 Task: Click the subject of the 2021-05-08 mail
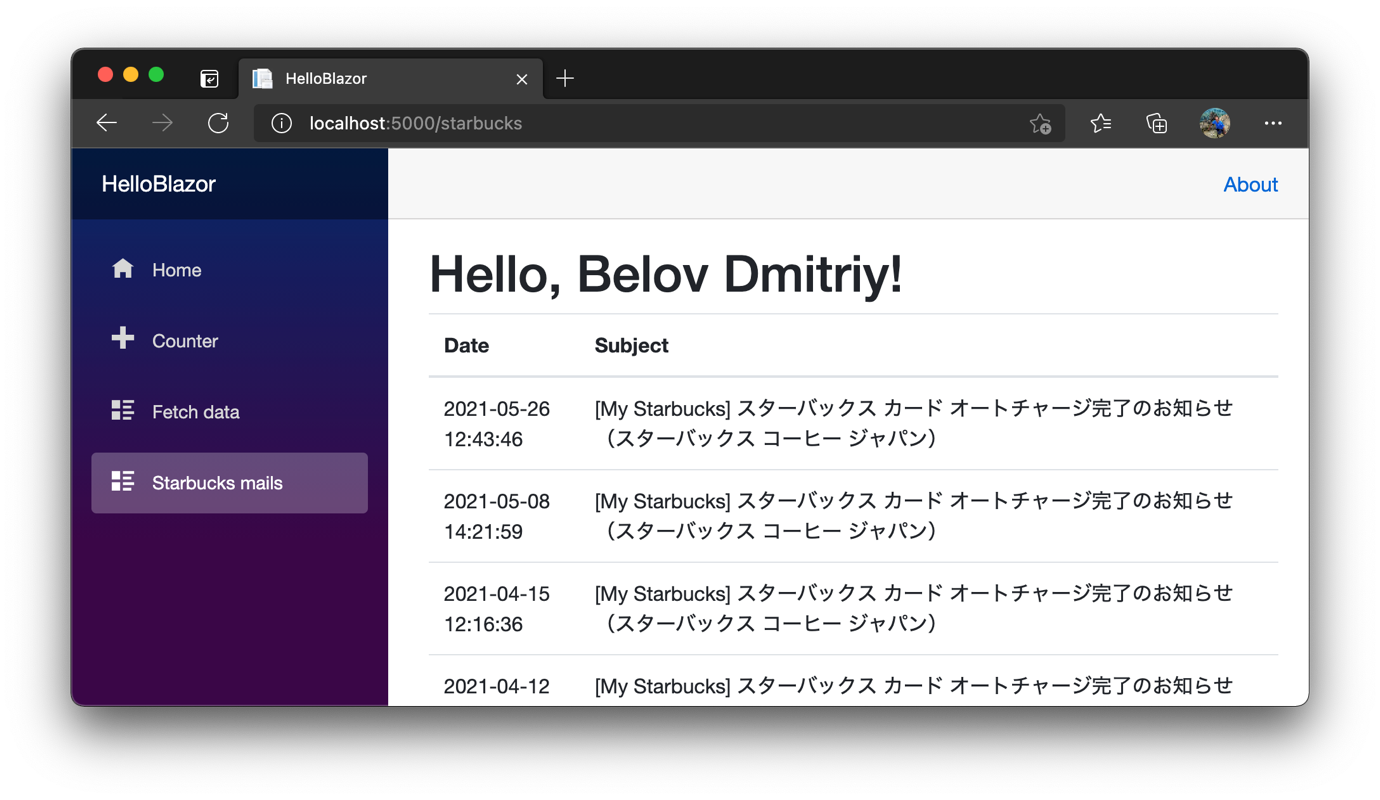(x=914, y=515)
